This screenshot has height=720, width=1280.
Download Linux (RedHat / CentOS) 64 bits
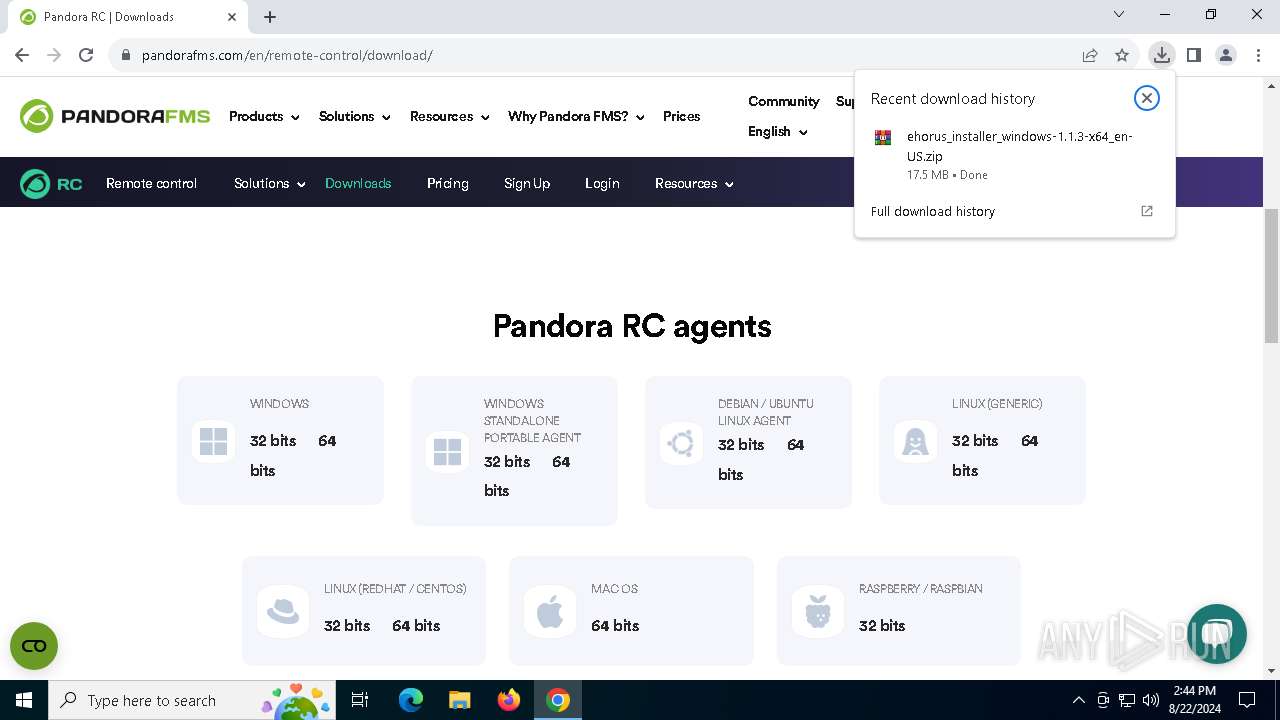(416, 626)
